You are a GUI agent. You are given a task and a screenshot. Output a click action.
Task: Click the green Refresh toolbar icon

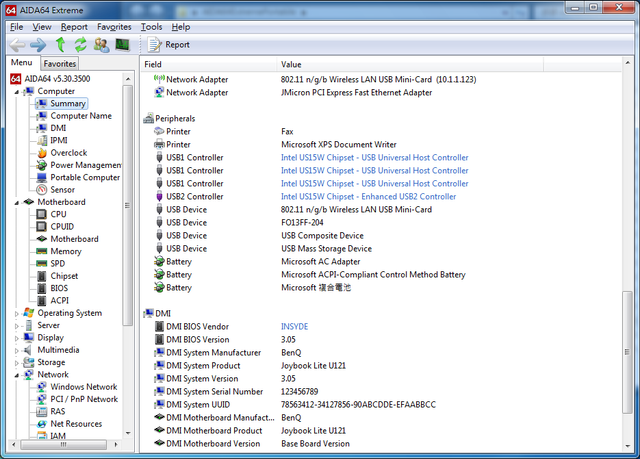pyautogui.click(x=80, y=44)
